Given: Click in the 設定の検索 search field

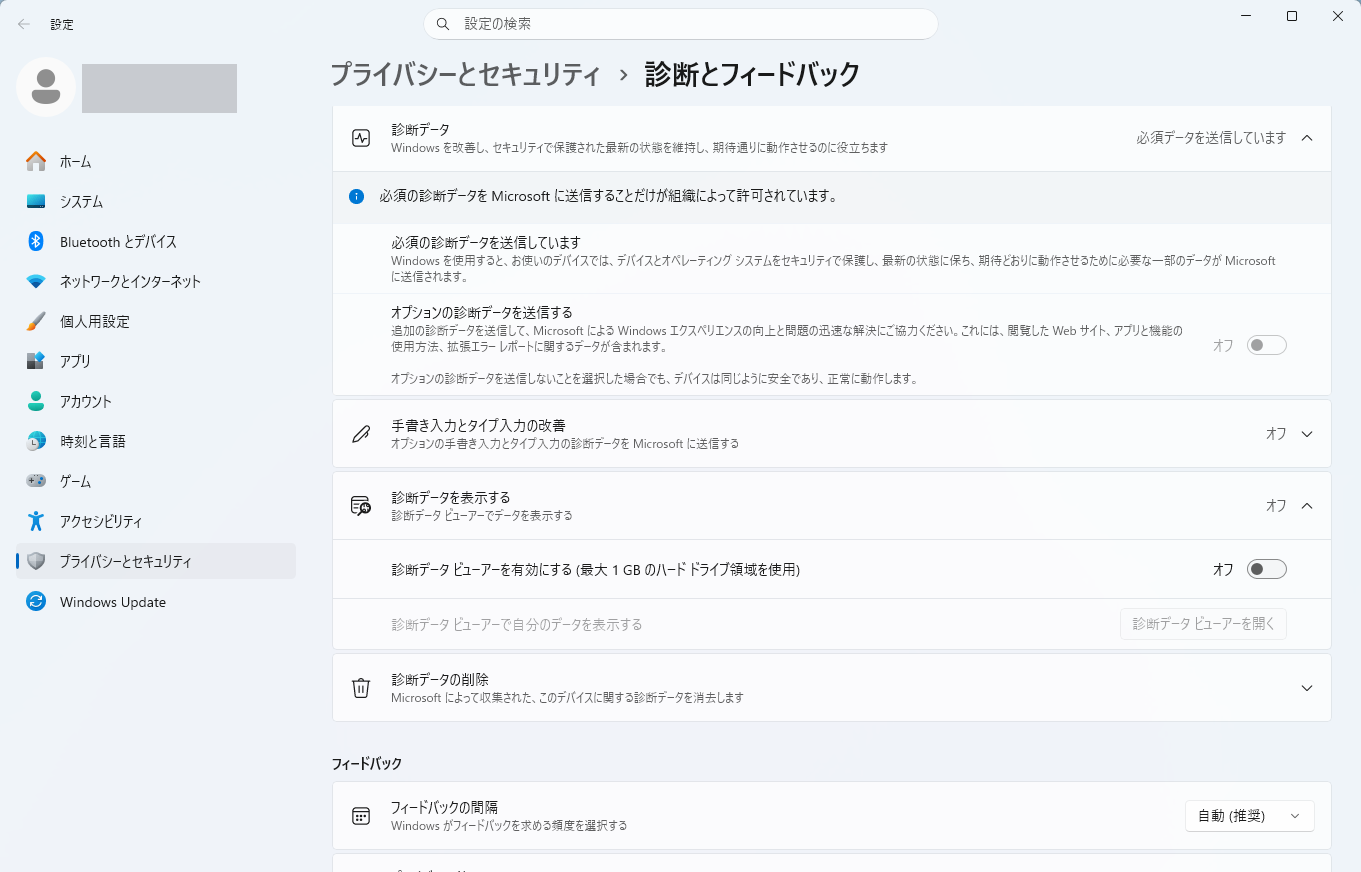Looking at the screenshot, I should (681, 24).
